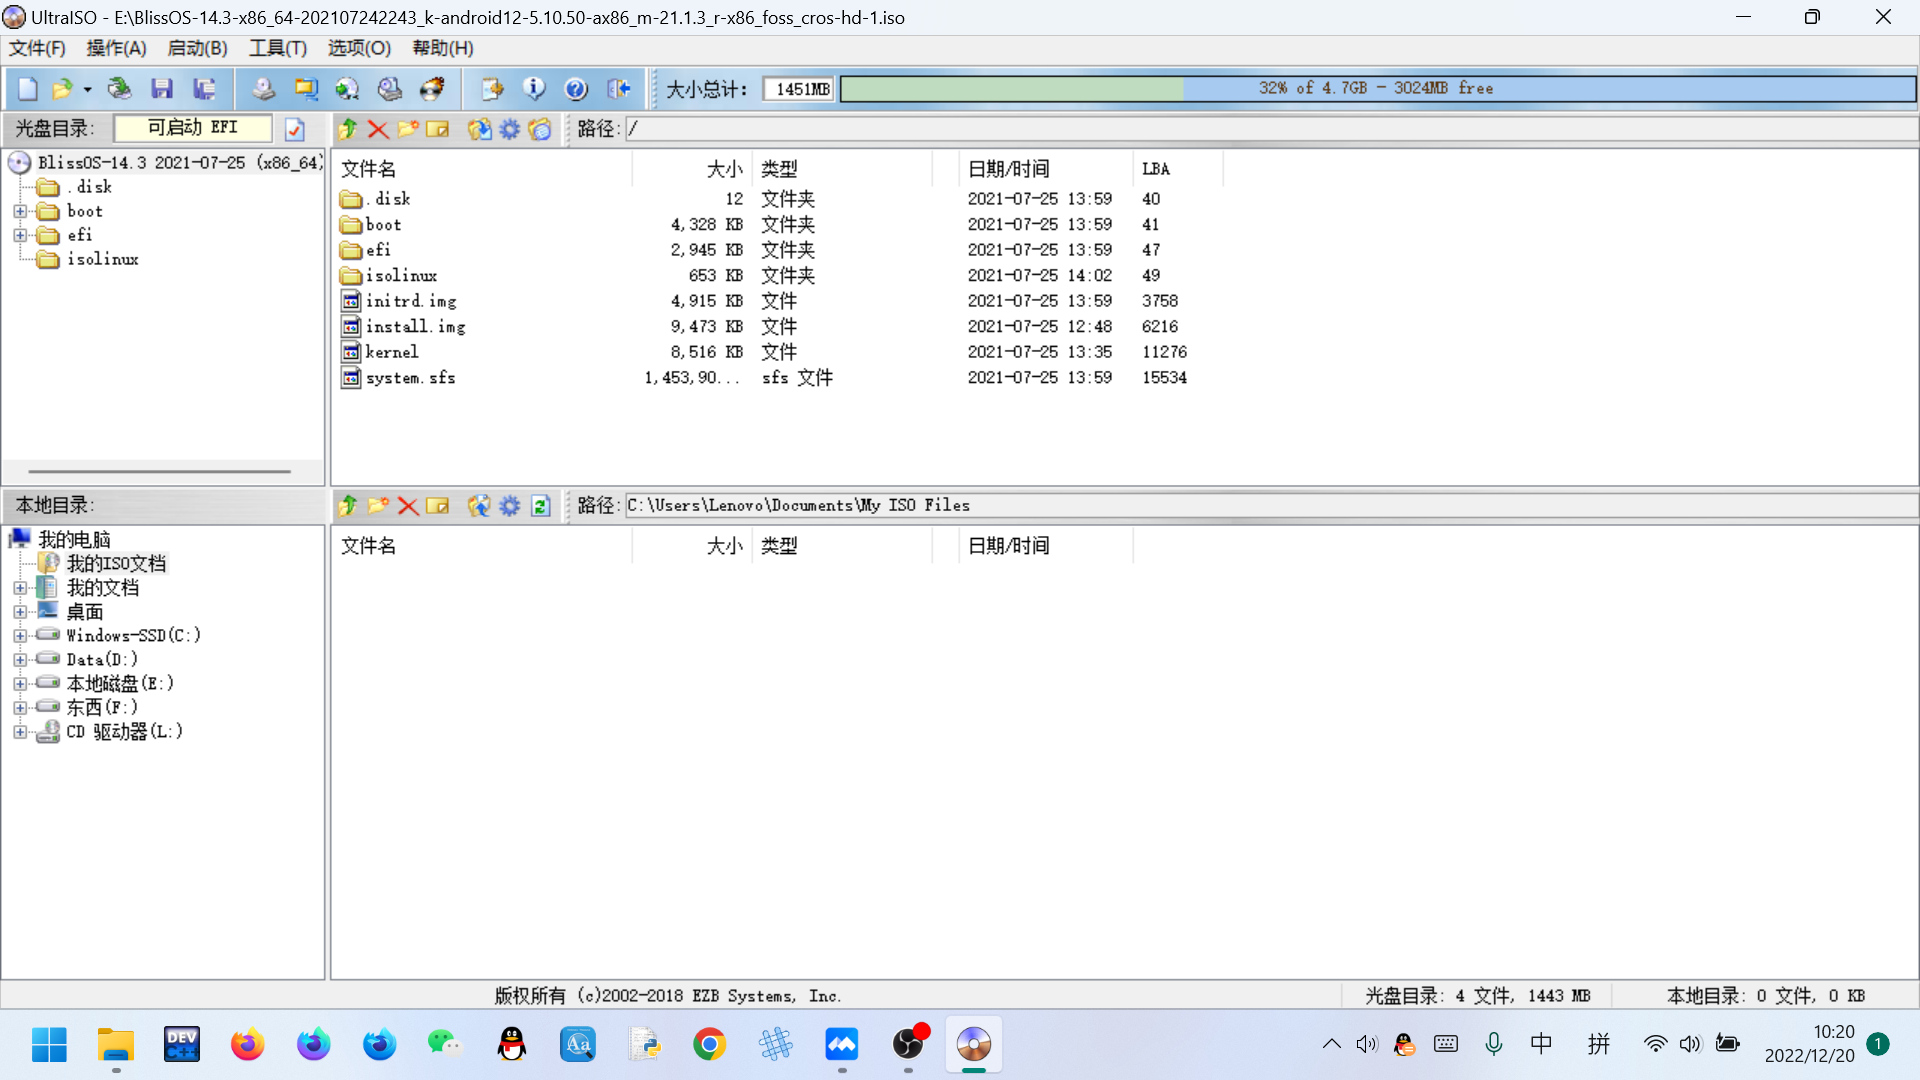This screenshot has width=1920, height=1080.
Task: Click the disc pane Extract icon
Action: point(480,129)
